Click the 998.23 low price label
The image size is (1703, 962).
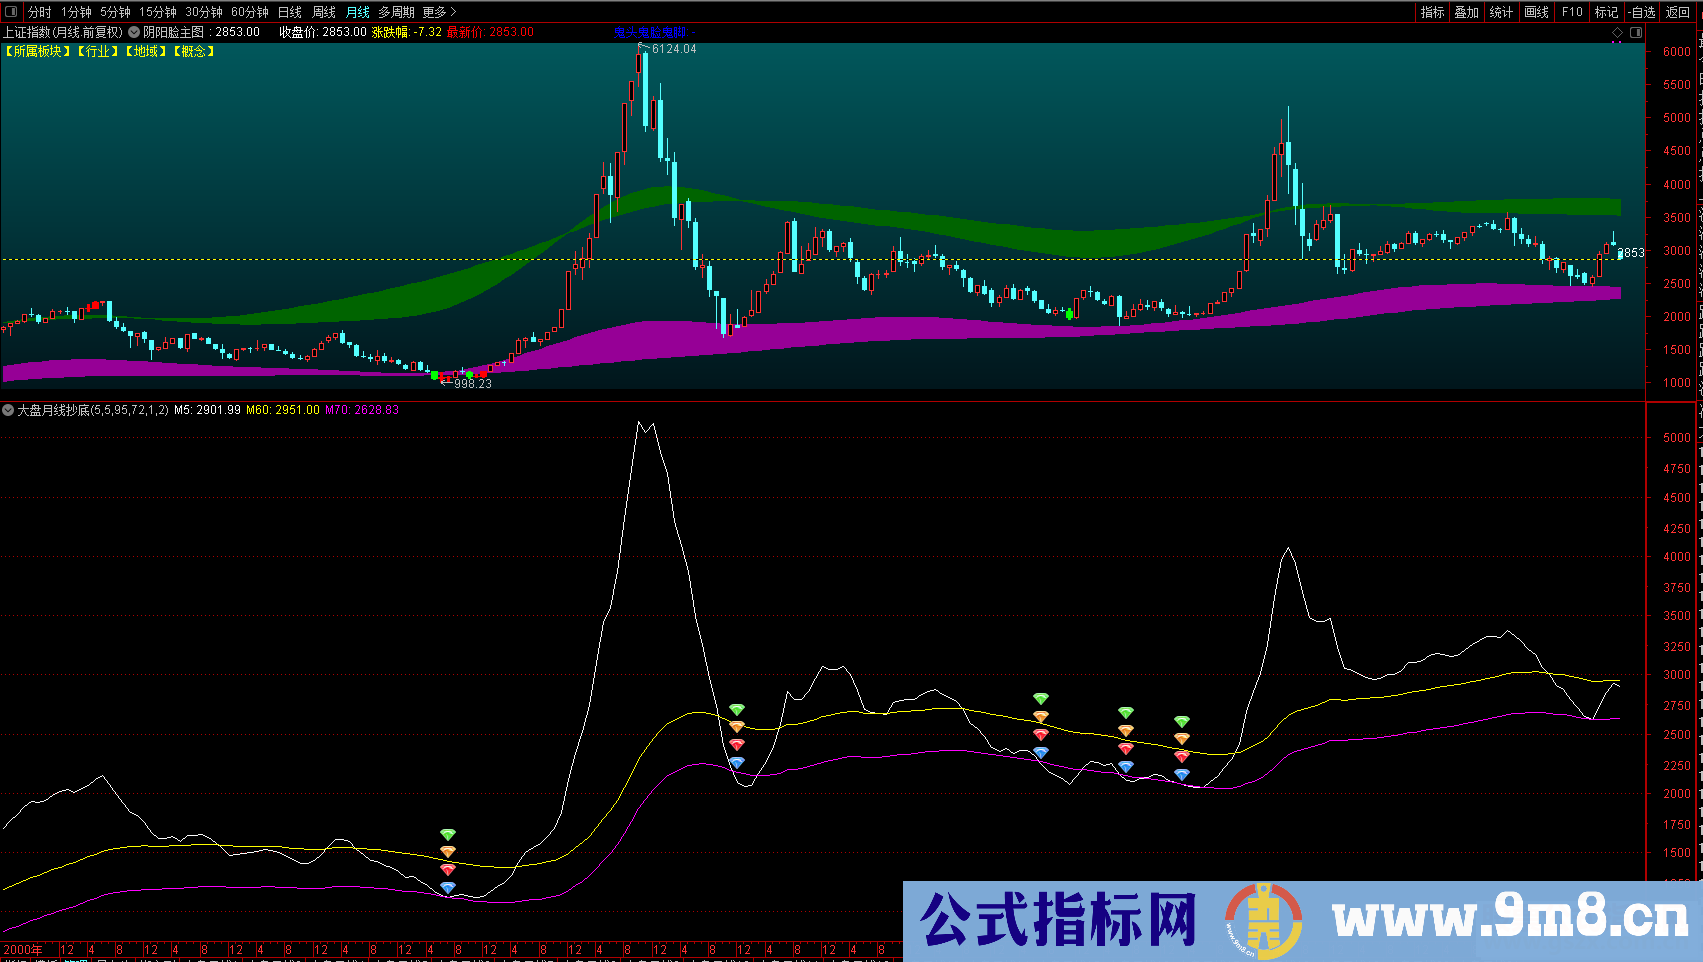[x=472, y=384]
